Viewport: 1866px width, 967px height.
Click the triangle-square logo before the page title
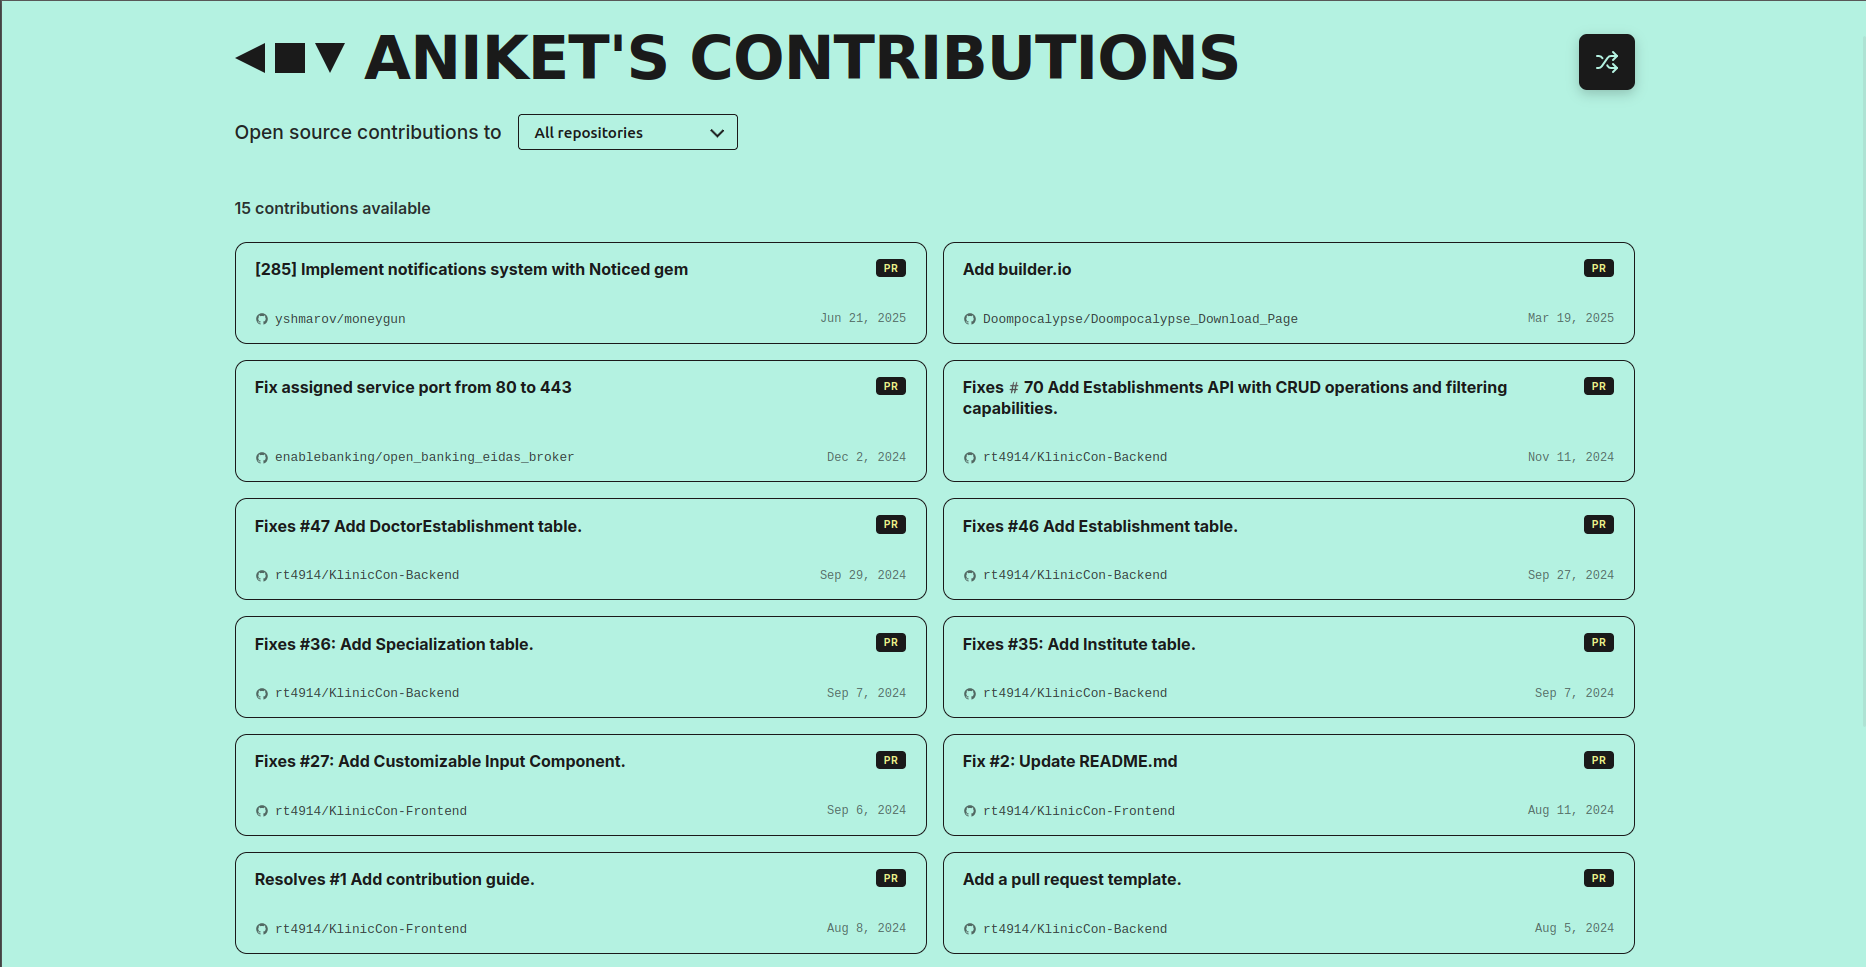290,58
